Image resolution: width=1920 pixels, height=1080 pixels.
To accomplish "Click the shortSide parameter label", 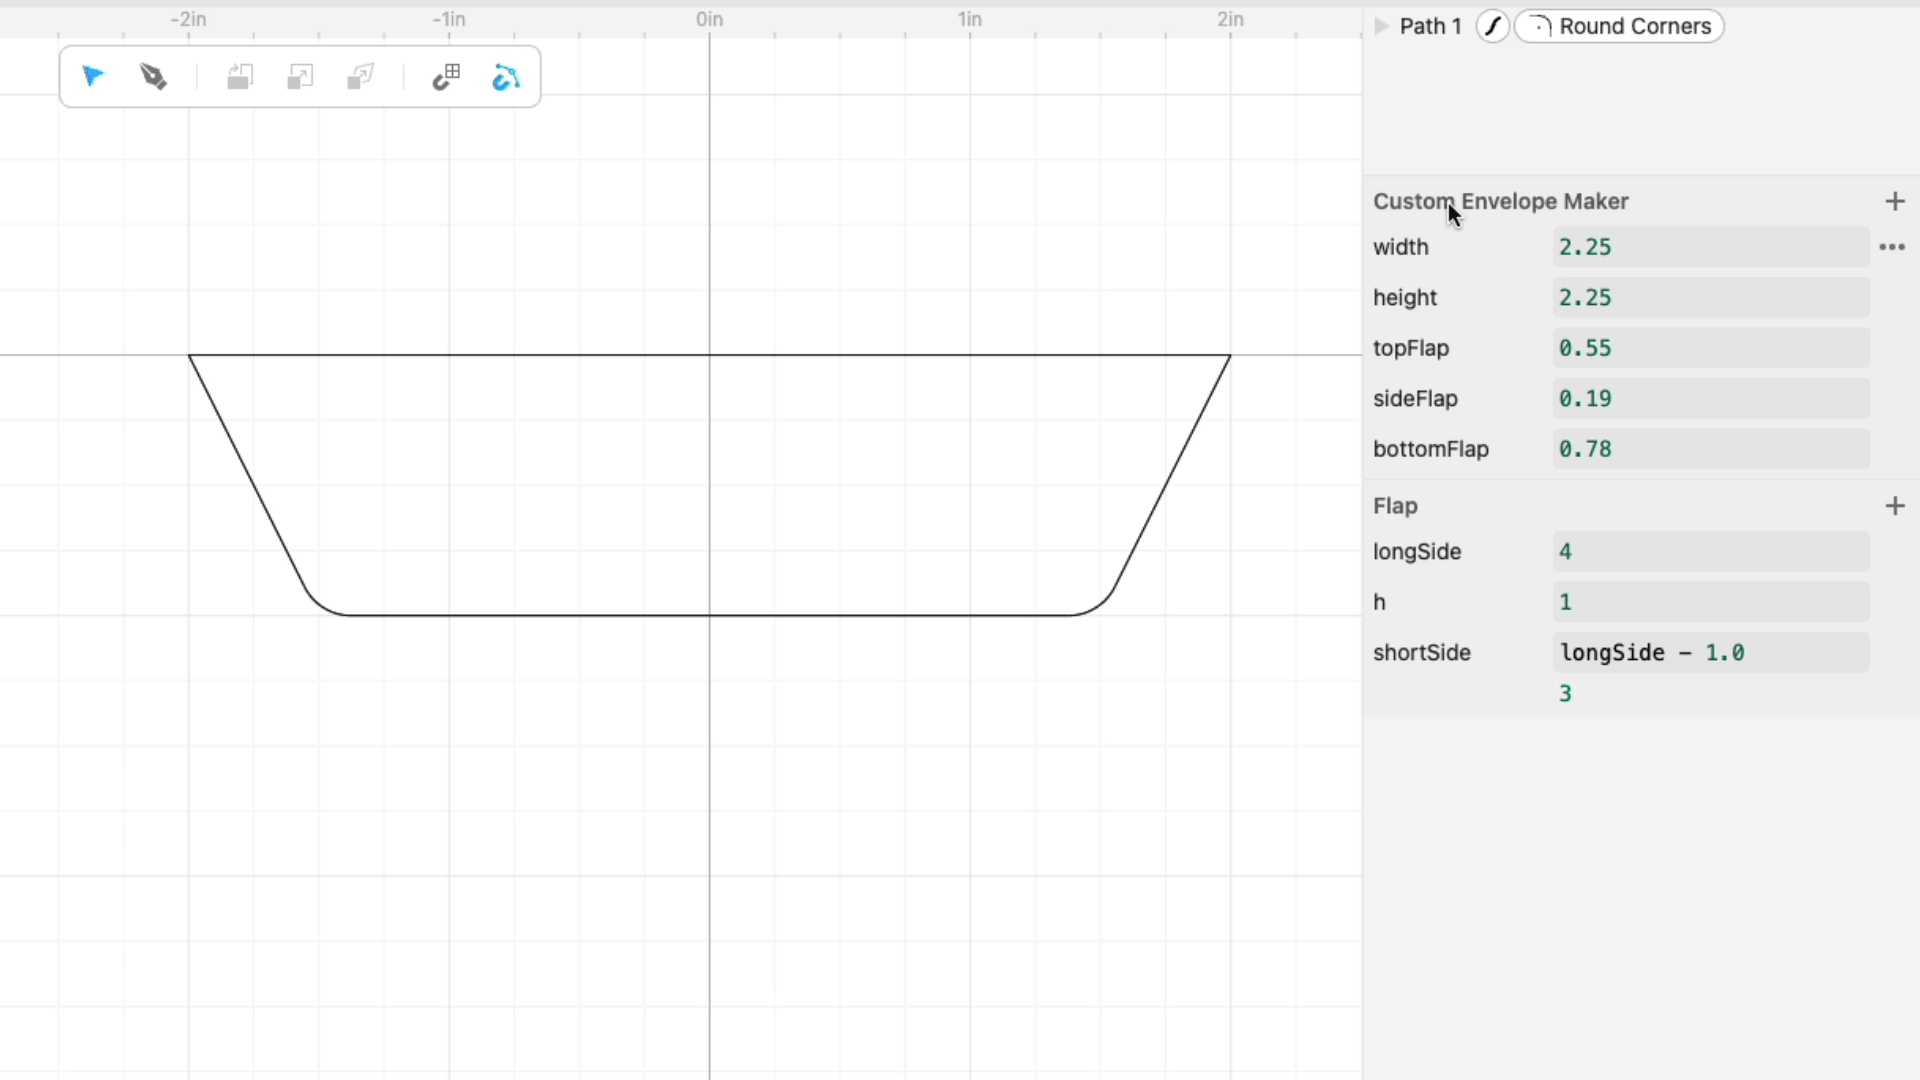I will (1421, 652).
